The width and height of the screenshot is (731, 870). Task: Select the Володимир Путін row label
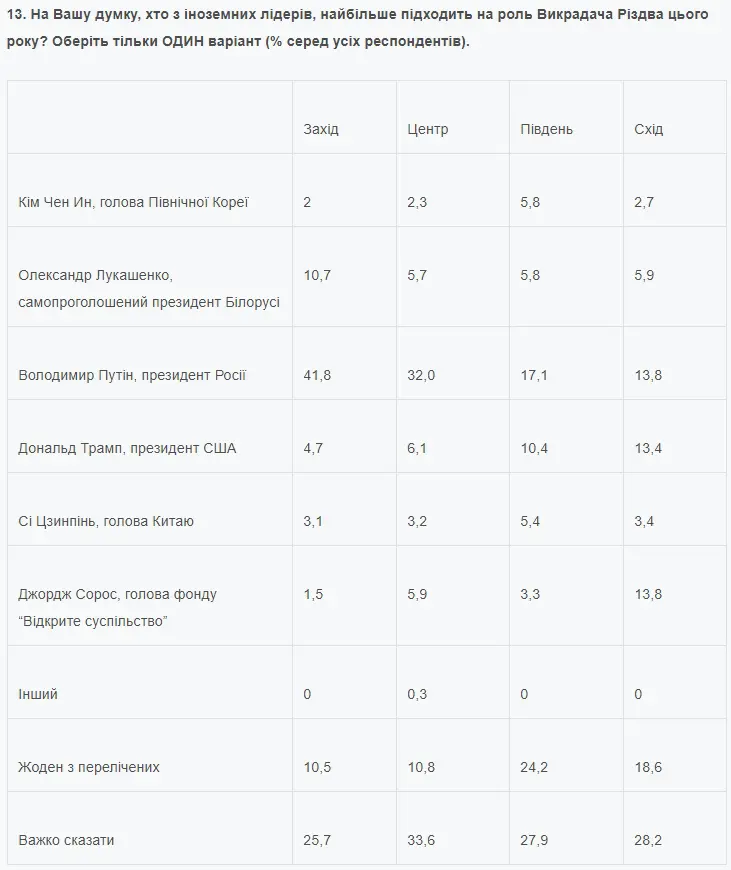(132, 375)
